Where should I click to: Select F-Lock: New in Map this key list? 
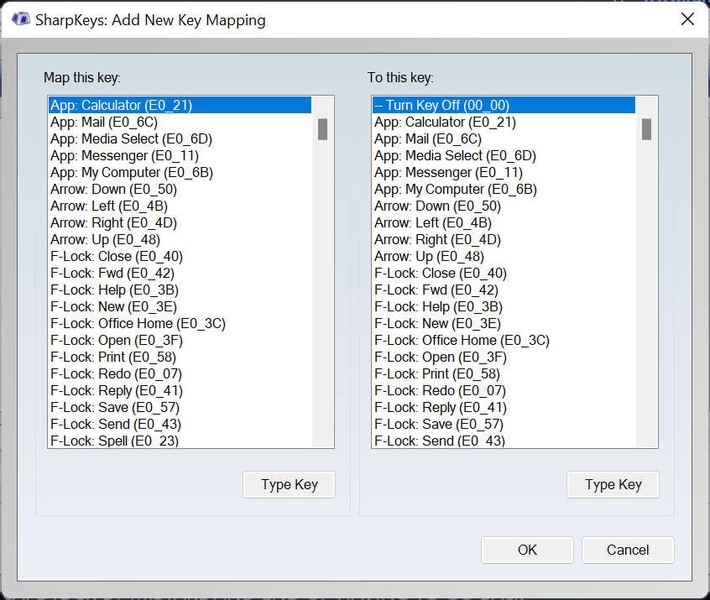pyautogui.click(x=180, y=306)
